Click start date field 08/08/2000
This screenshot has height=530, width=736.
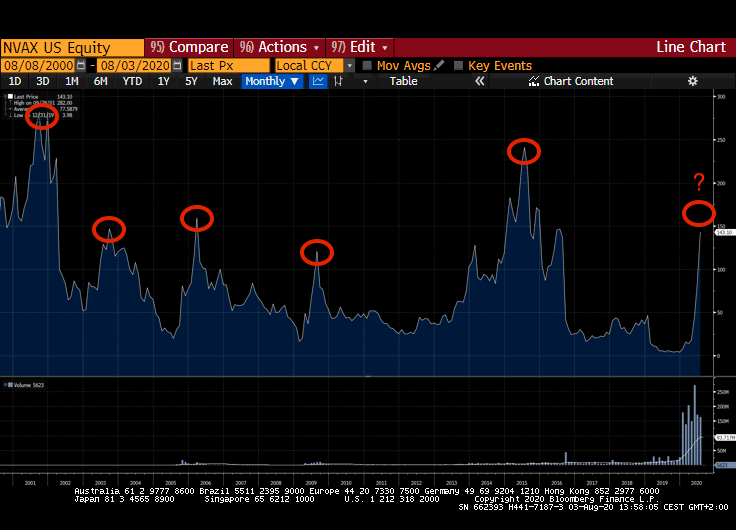point(38,65)
